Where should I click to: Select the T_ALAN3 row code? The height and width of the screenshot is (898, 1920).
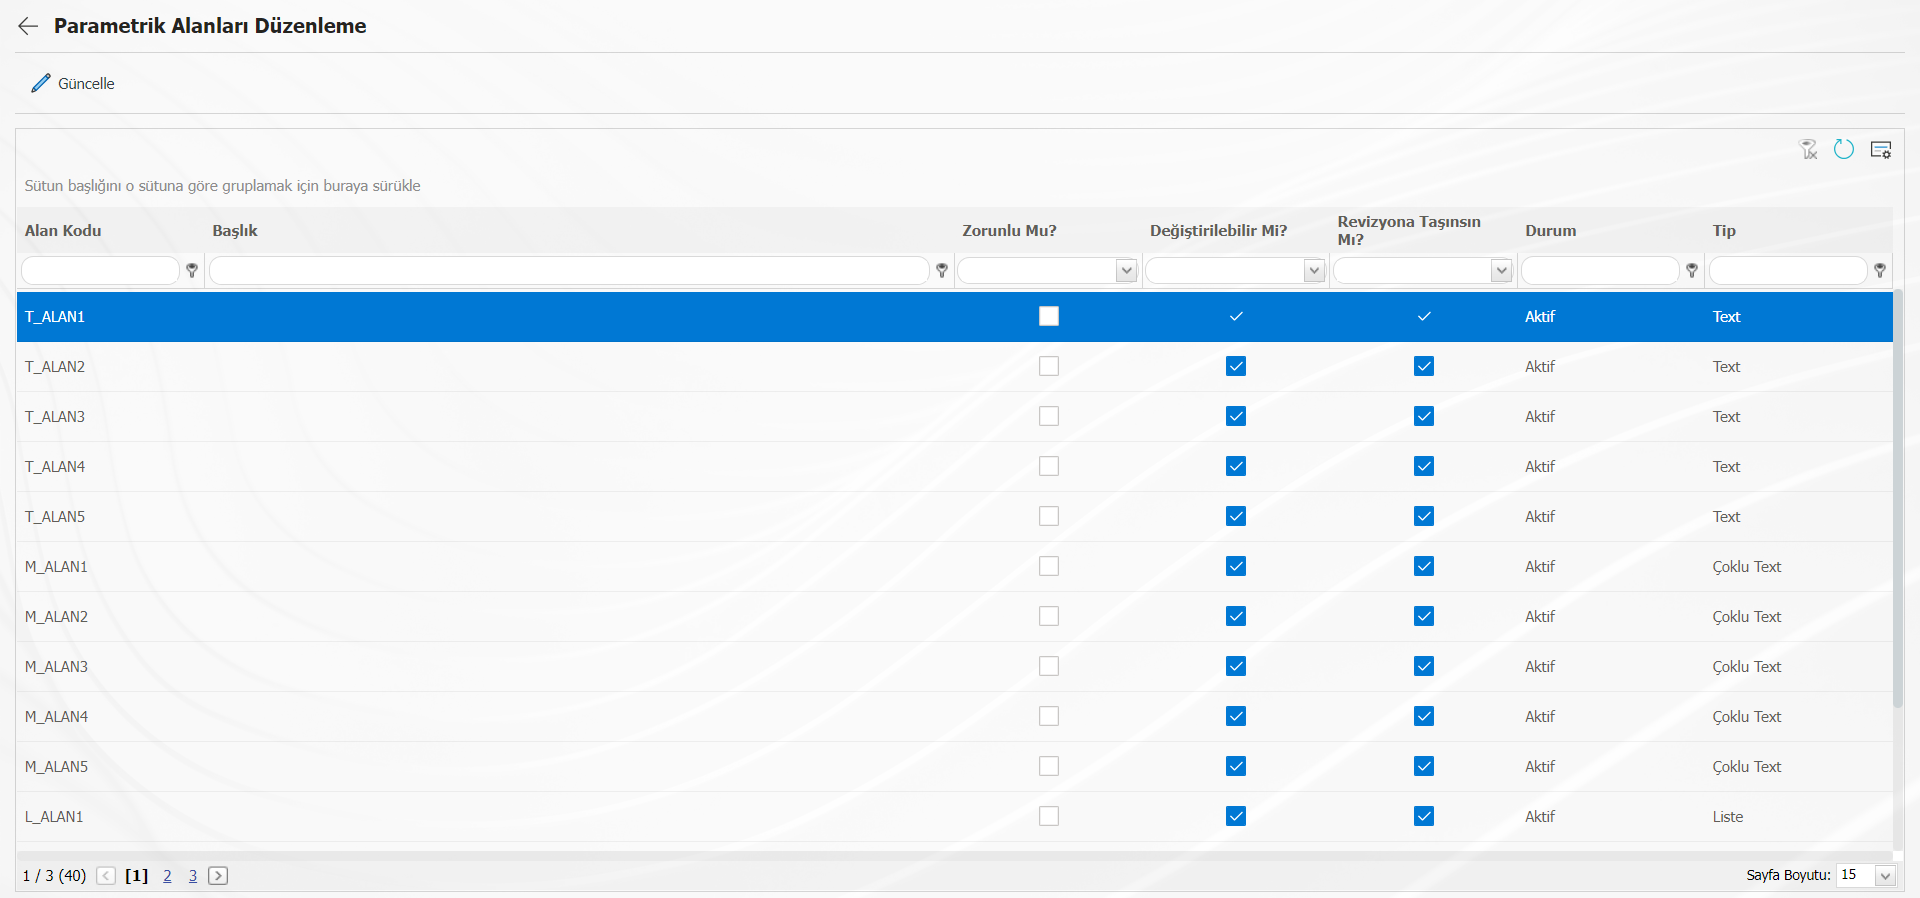click(x=55, y=417)
